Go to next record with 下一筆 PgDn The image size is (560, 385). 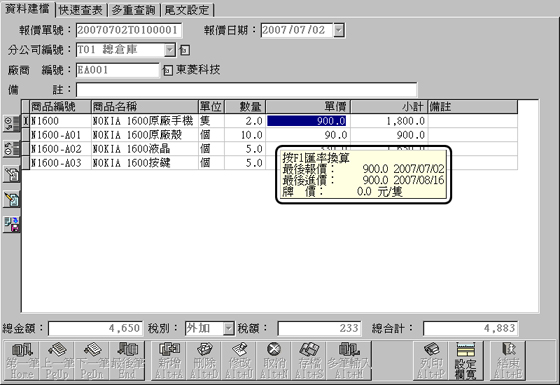[92, 361]
